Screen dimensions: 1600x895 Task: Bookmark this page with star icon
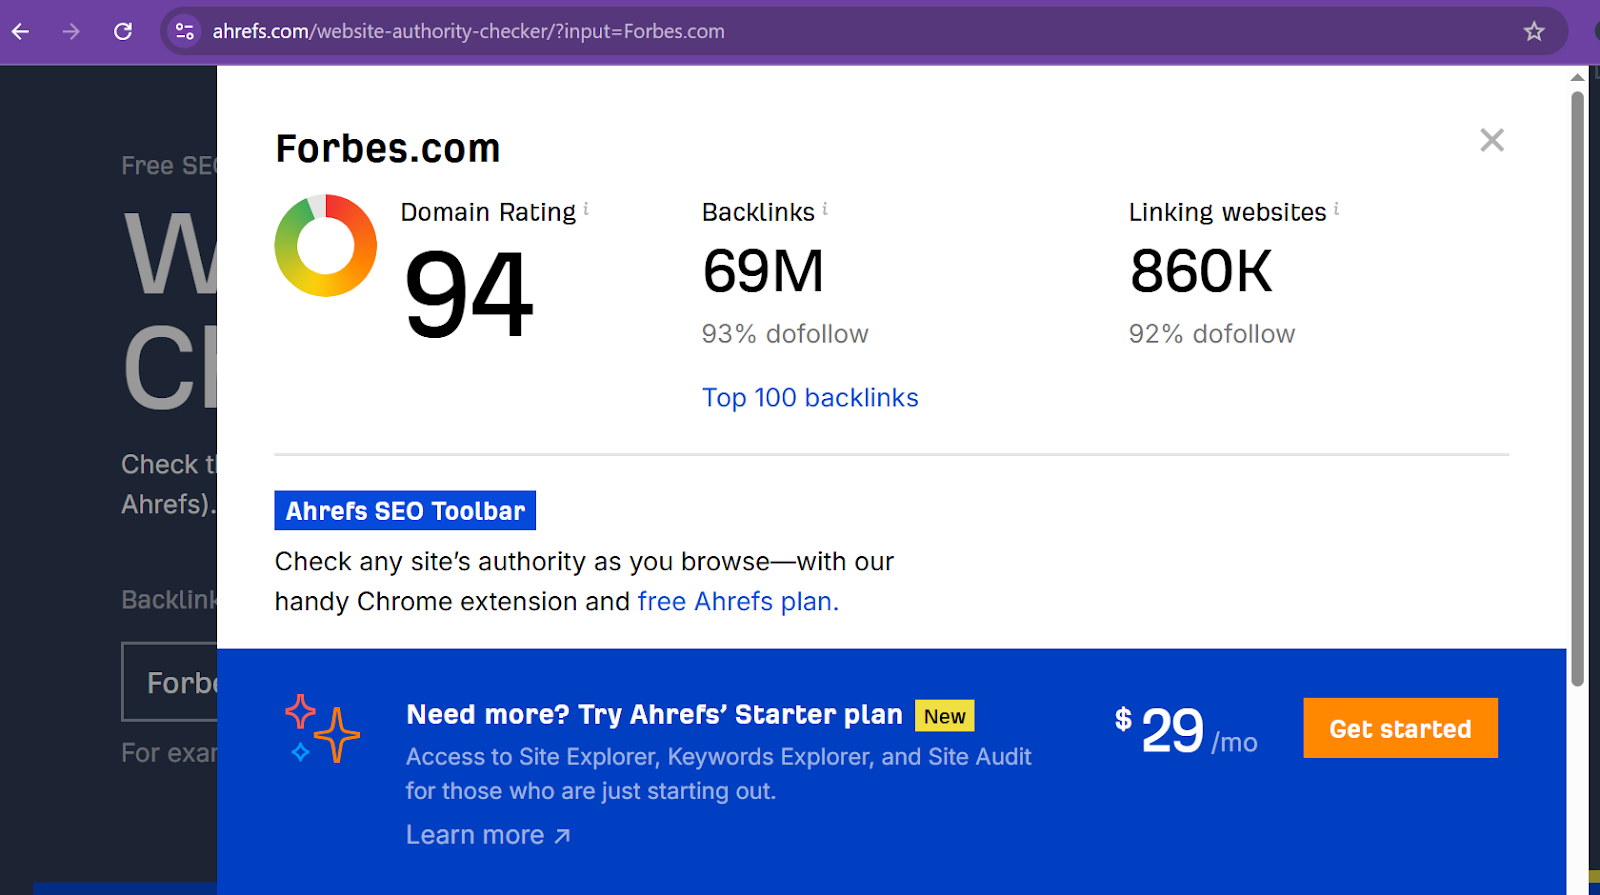point(1534,31)
